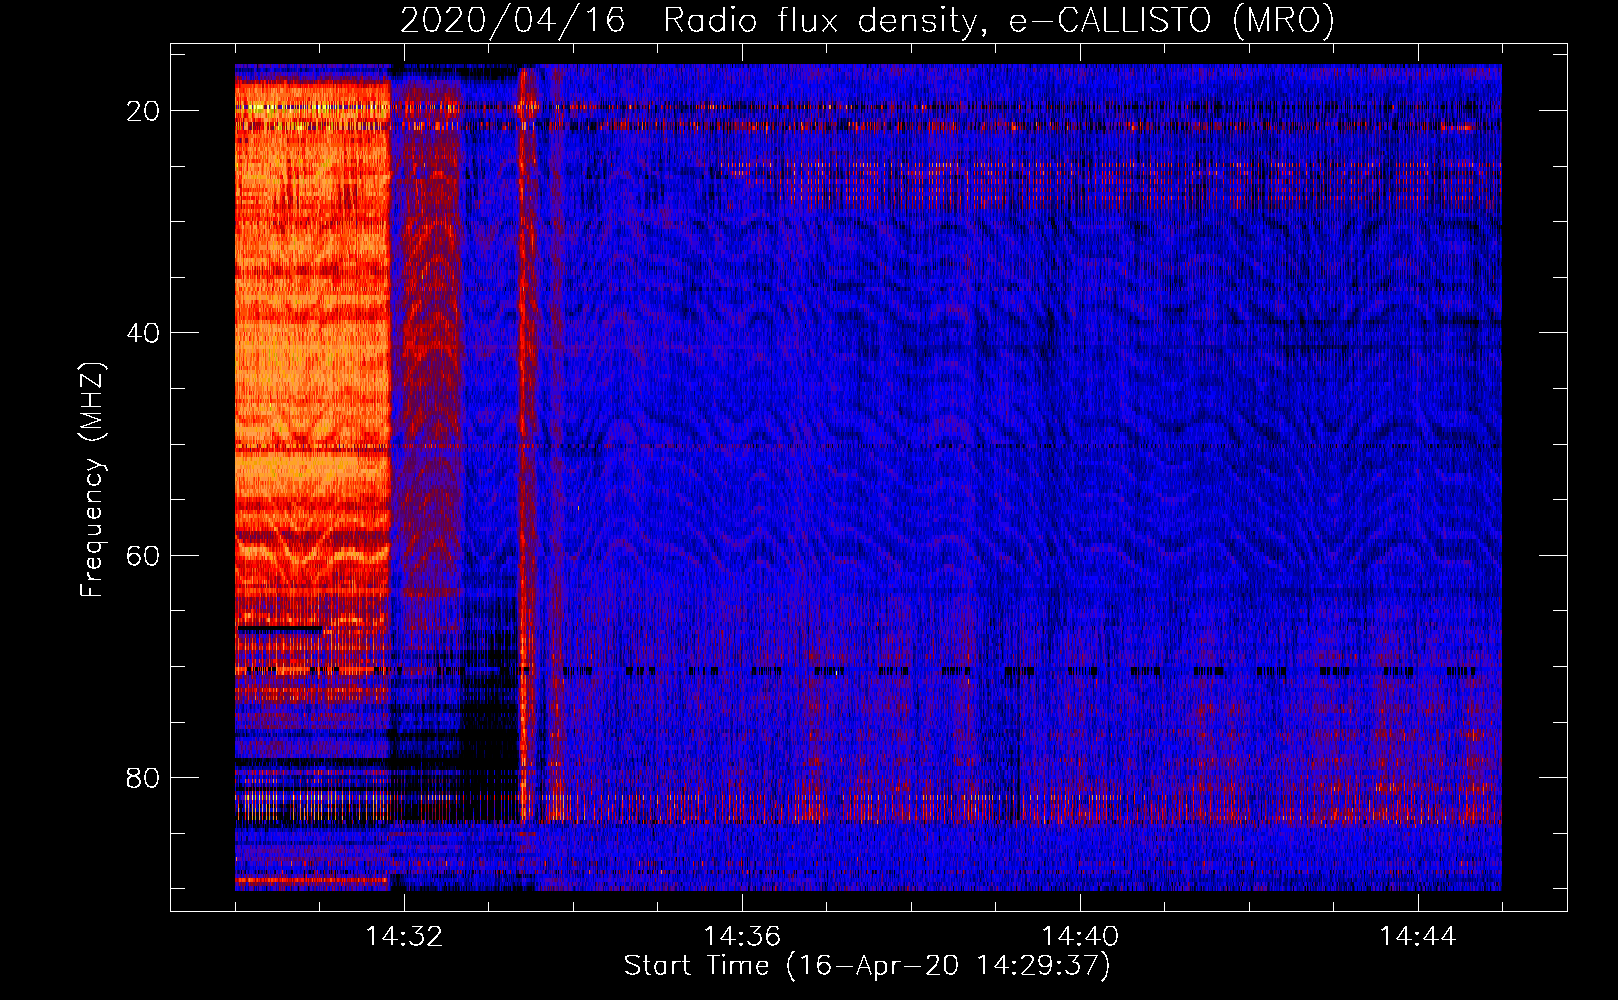
Task: Click the 14:36 time tick label
Action: pos(742,937)
